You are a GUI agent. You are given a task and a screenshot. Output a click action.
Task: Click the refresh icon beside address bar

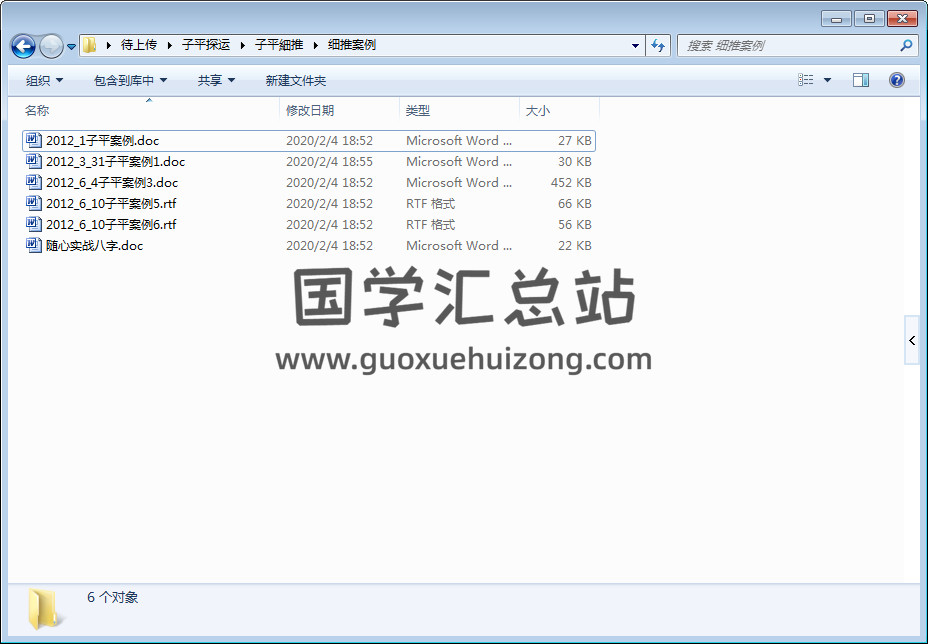(x=658, y=46)
